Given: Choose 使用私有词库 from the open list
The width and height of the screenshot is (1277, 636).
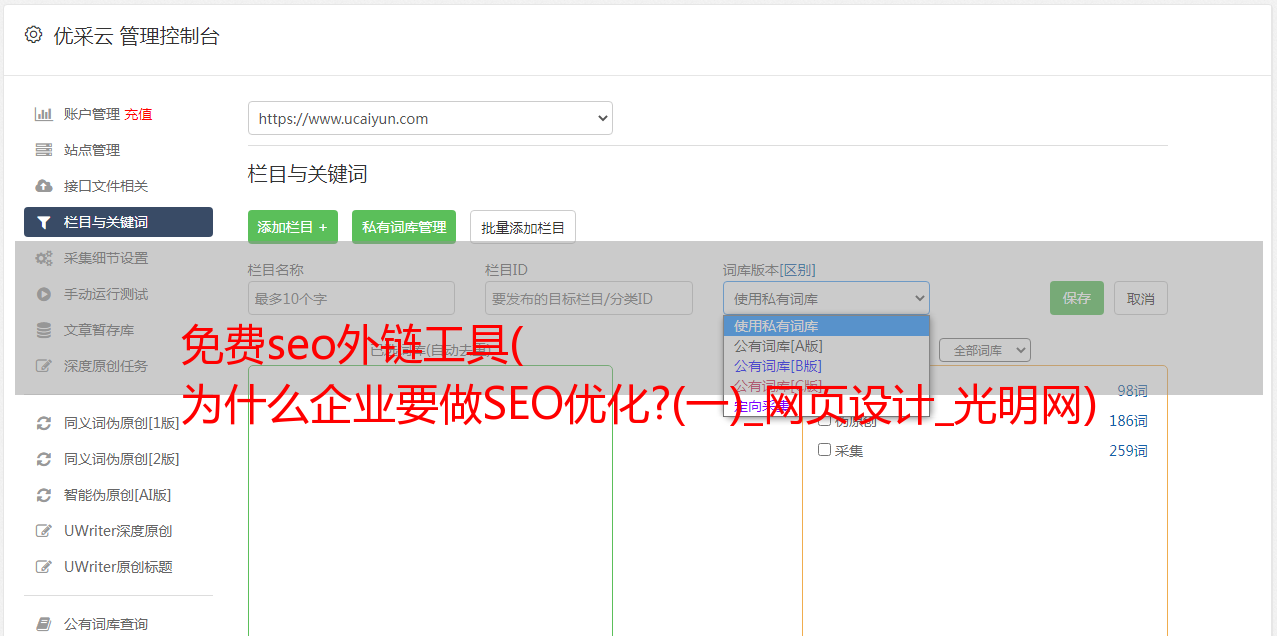Looking at the screenshot, I should pyautogui.click(x=826, y=326).
